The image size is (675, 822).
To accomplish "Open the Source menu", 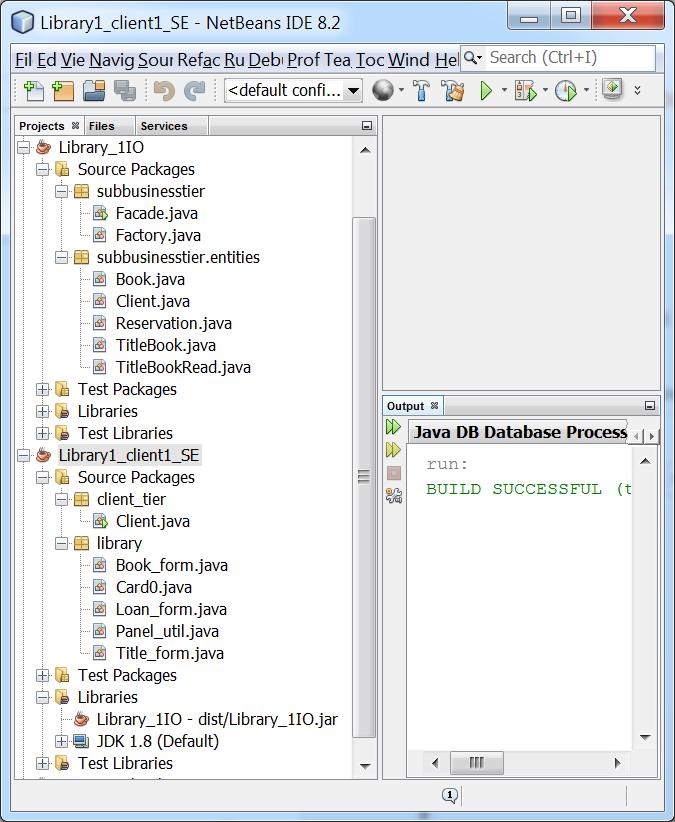I will (x=156, y=60).
